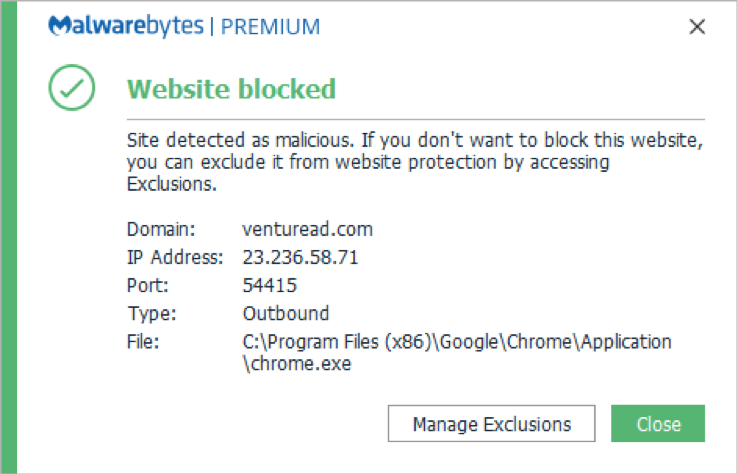Click the word Exclusions in the description
The height and width of the screenshot is (474, 737).
[x=172, y=184]
